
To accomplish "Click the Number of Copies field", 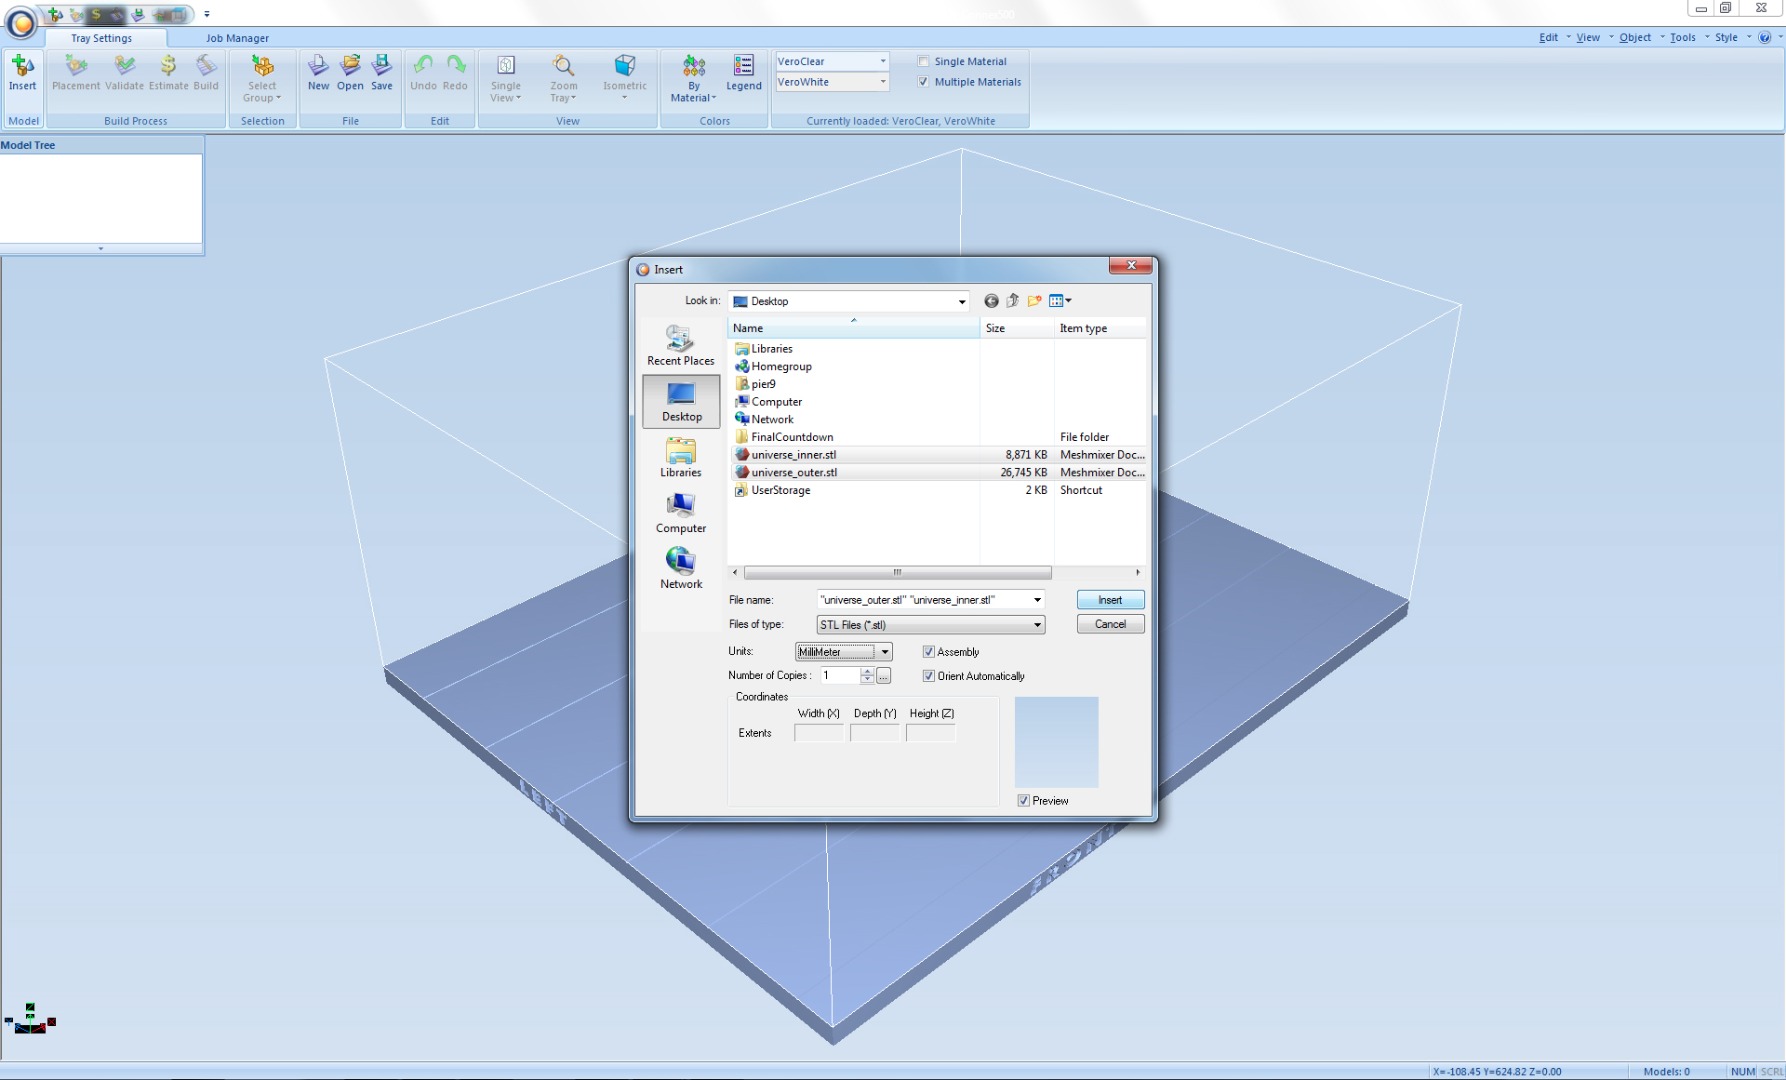I will pyautogui.click(x=839, y=676).
